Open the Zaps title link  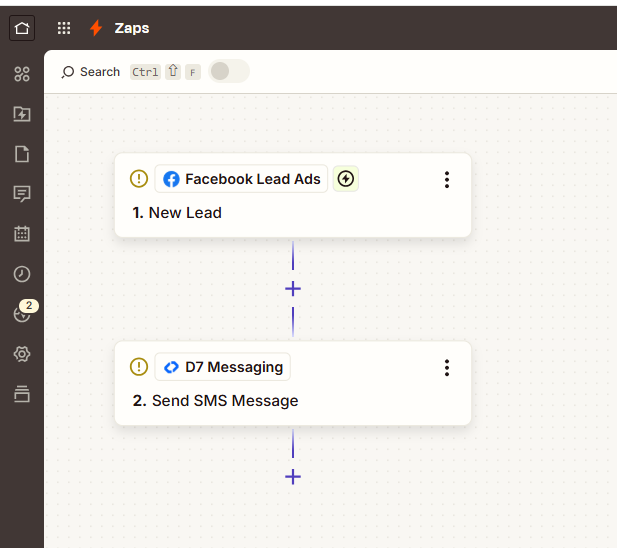132,28
